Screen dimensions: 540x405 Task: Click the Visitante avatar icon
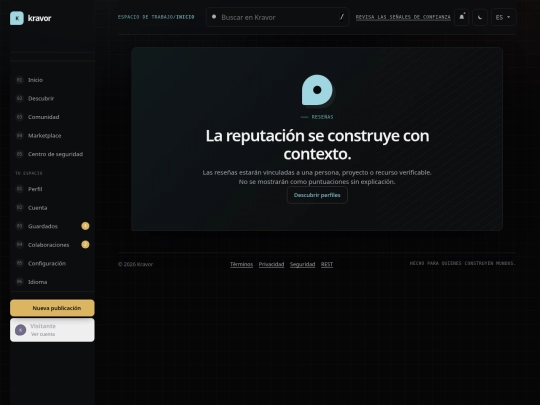(x=20, y=330)
